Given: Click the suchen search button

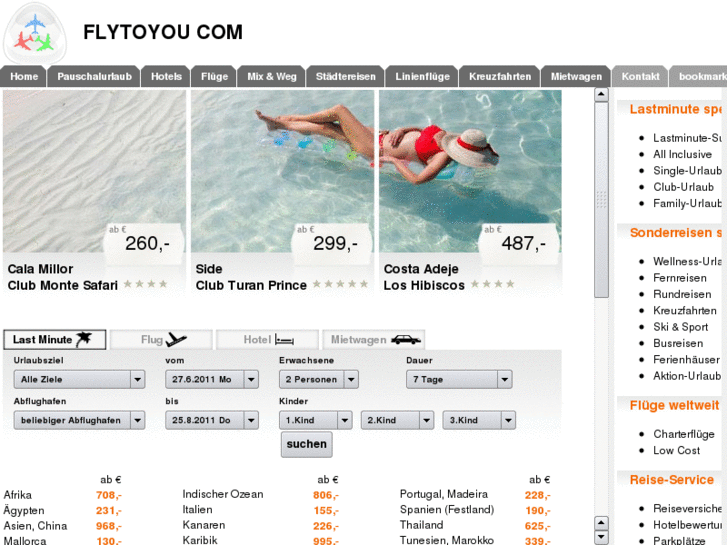Looking at the screenshot, I should [x=306, y=444].
